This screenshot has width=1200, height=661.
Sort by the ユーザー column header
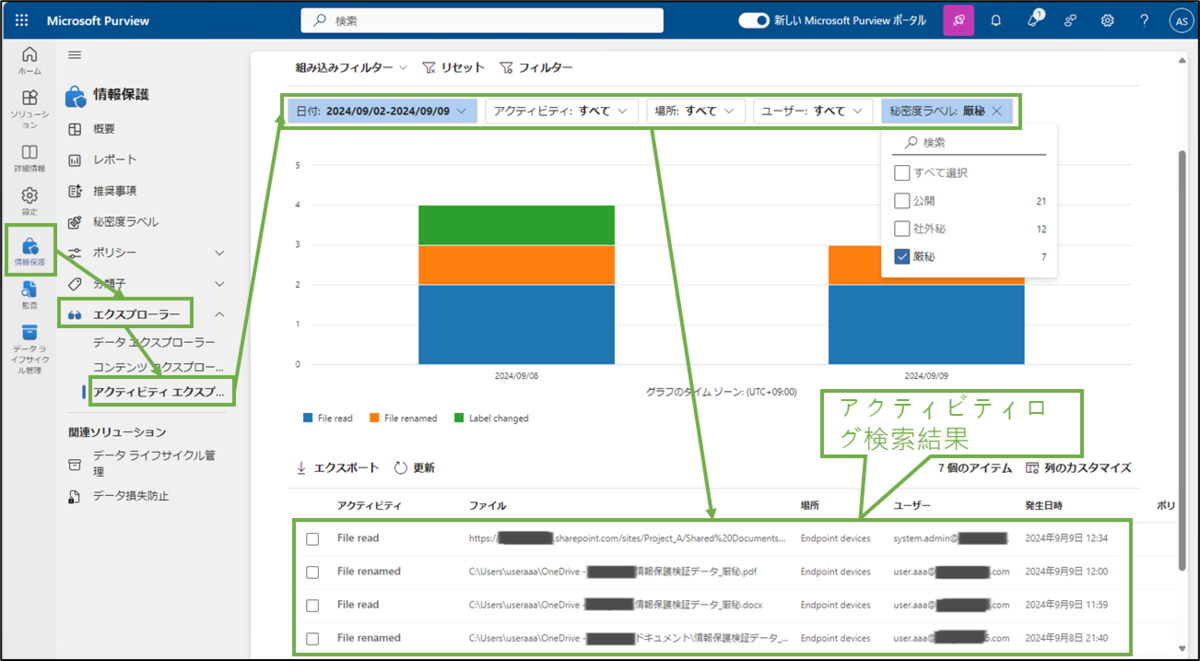912,506
